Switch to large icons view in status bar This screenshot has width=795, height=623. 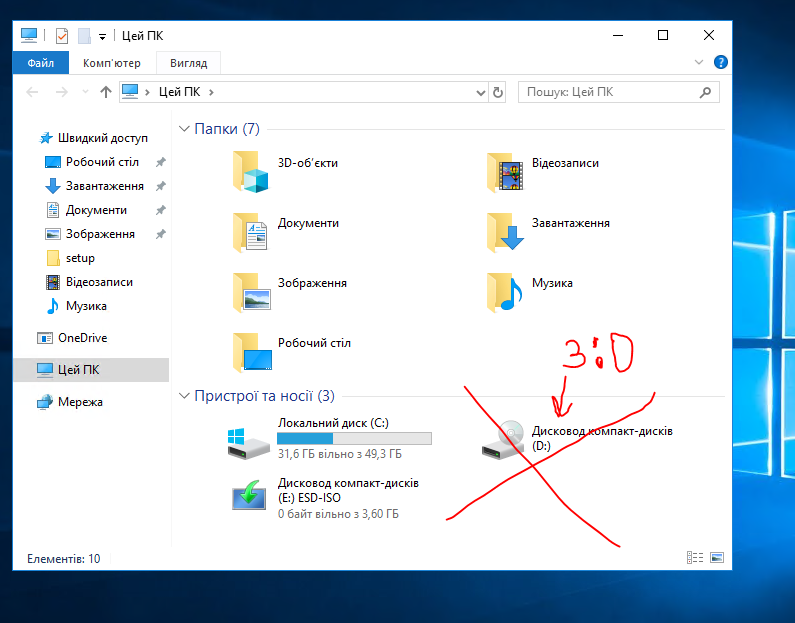click(716, 558)
